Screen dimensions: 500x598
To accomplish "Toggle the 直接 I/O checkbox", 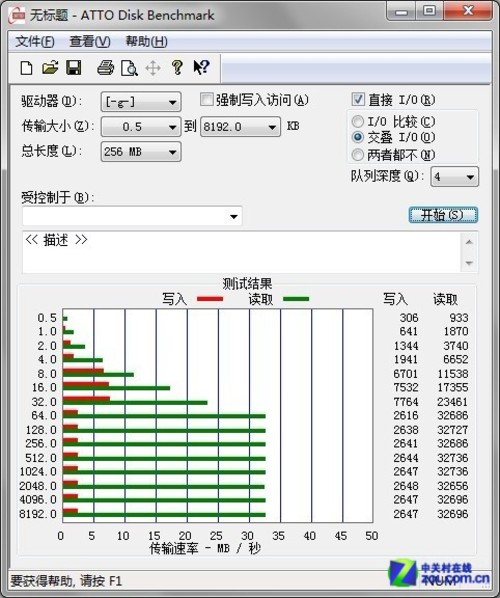I will 358,100.
